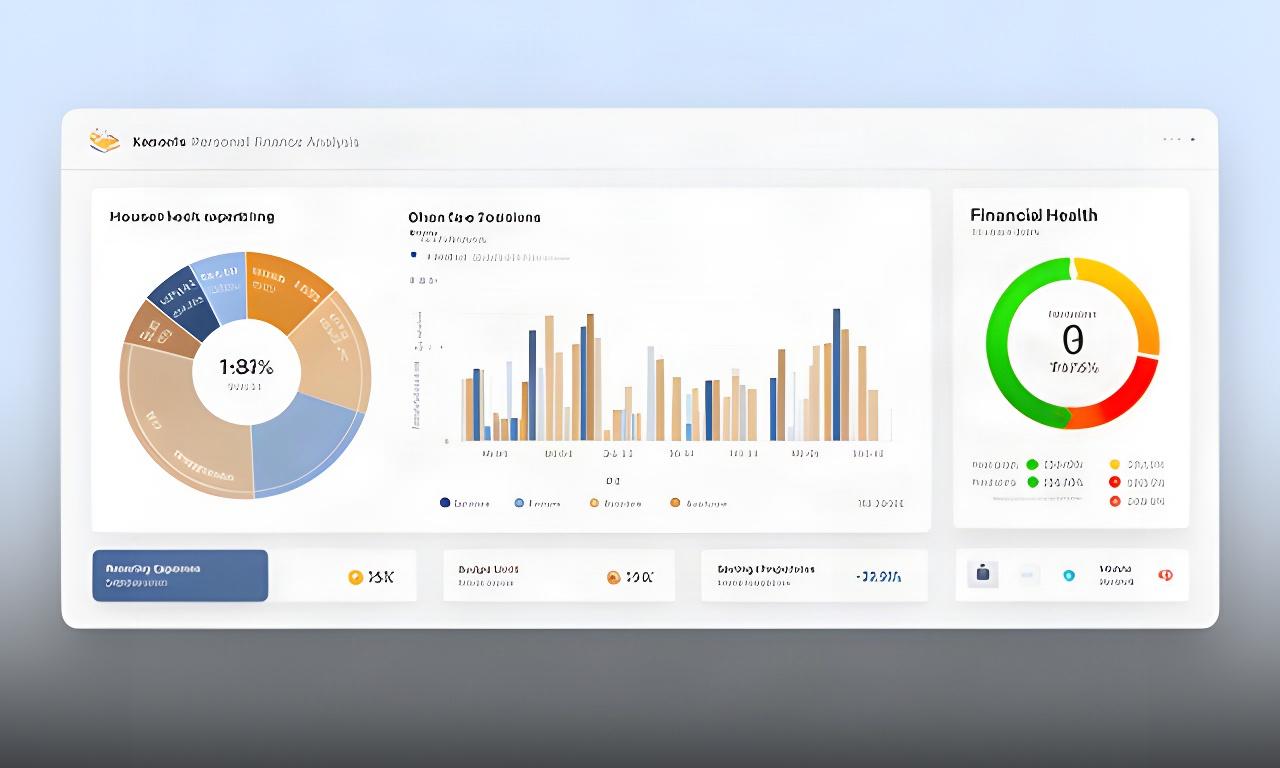Click the Financial Health panel title
1280x768 pixels.
tap(1033, 215)
